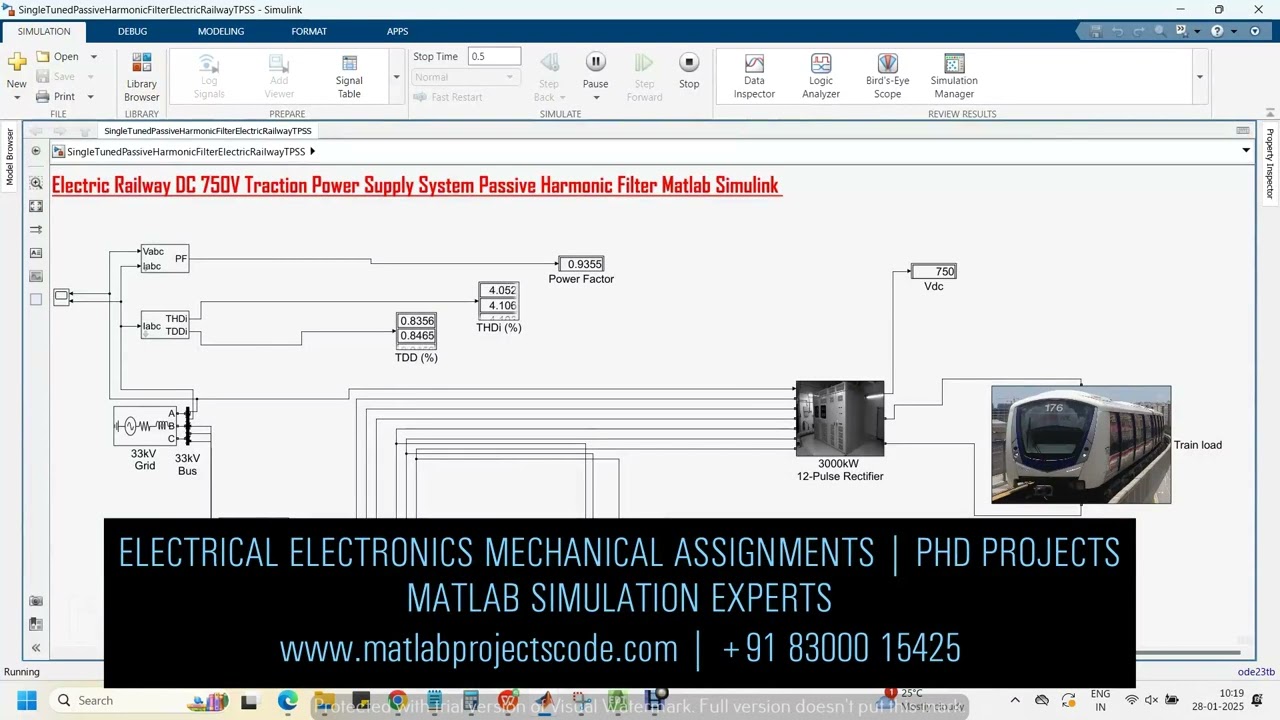The width and height of the screenshot is (1280, 720).
Task: Click the ode23tb solver status text
Action: [1257, 672]
